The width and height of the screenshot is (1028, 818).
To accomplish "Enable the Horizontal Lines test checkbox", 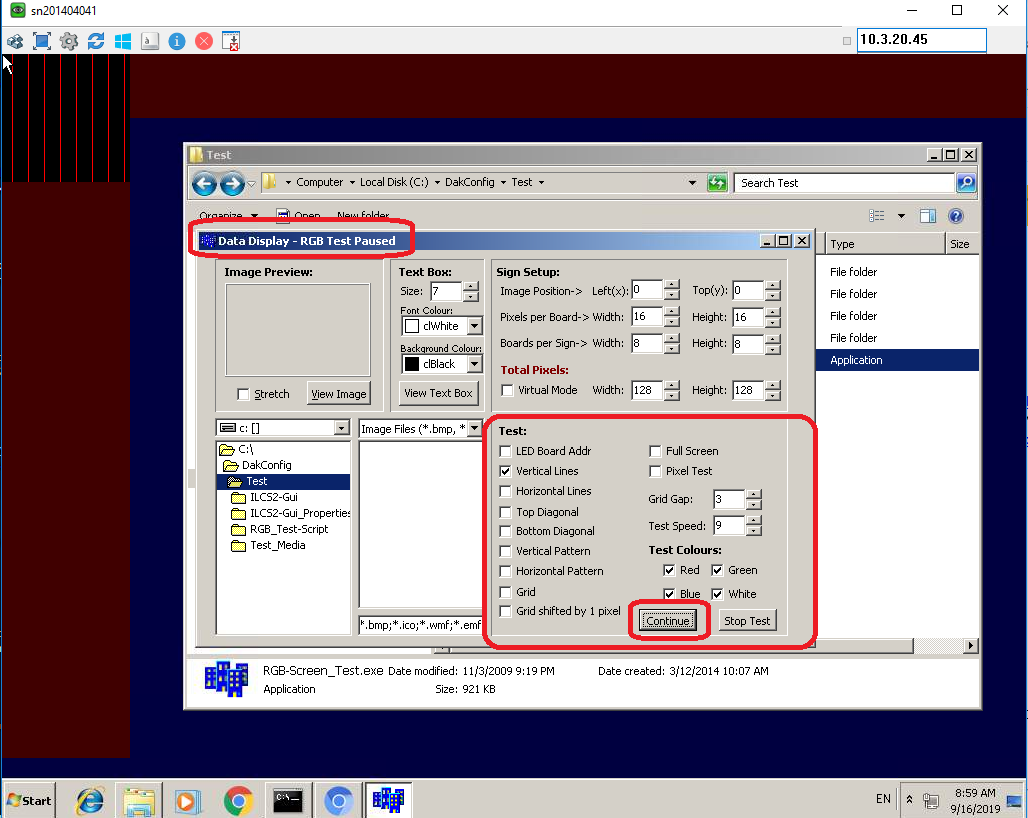I will (x=506, y=491).
